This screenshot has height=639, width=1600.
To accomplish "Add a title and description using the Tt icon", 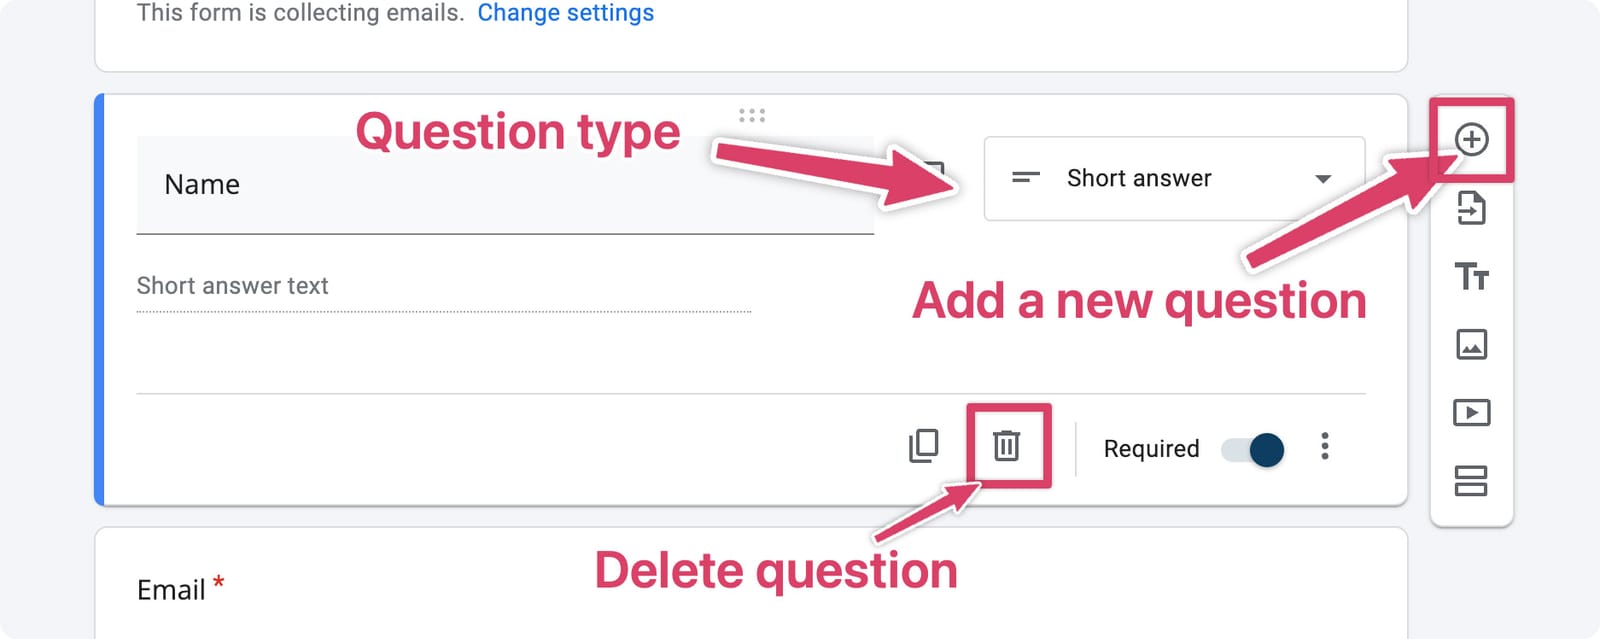I will point(1470,277).
